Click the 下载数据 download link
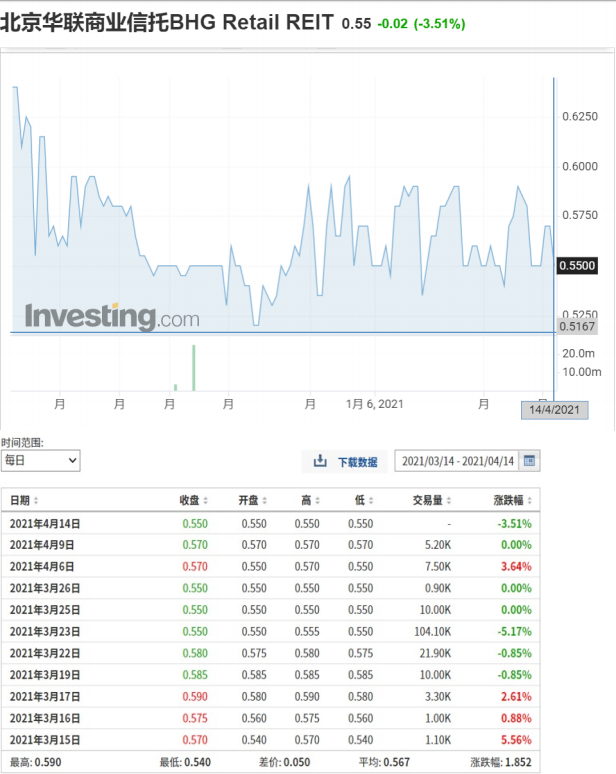616x774 pixels. [x=357, y=462]
